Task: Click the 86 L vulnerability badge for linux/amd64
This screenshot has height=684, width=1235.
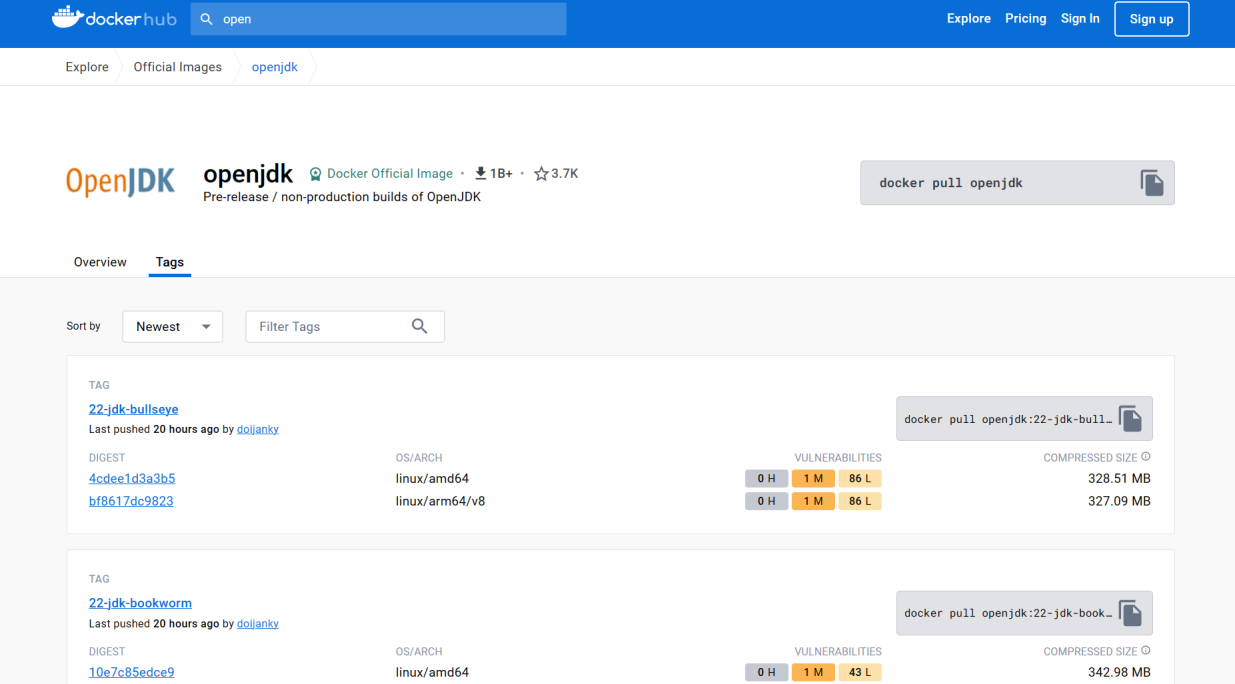Action: (x=860, y=479)
